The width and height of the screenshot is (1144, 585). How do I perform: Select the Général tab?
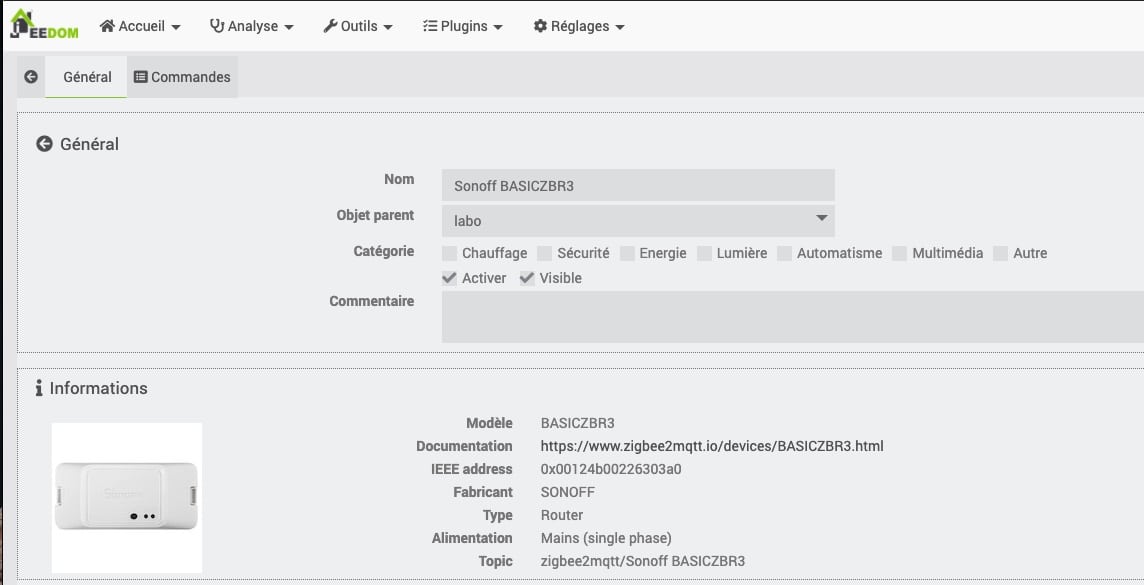(x=87, y=77)
